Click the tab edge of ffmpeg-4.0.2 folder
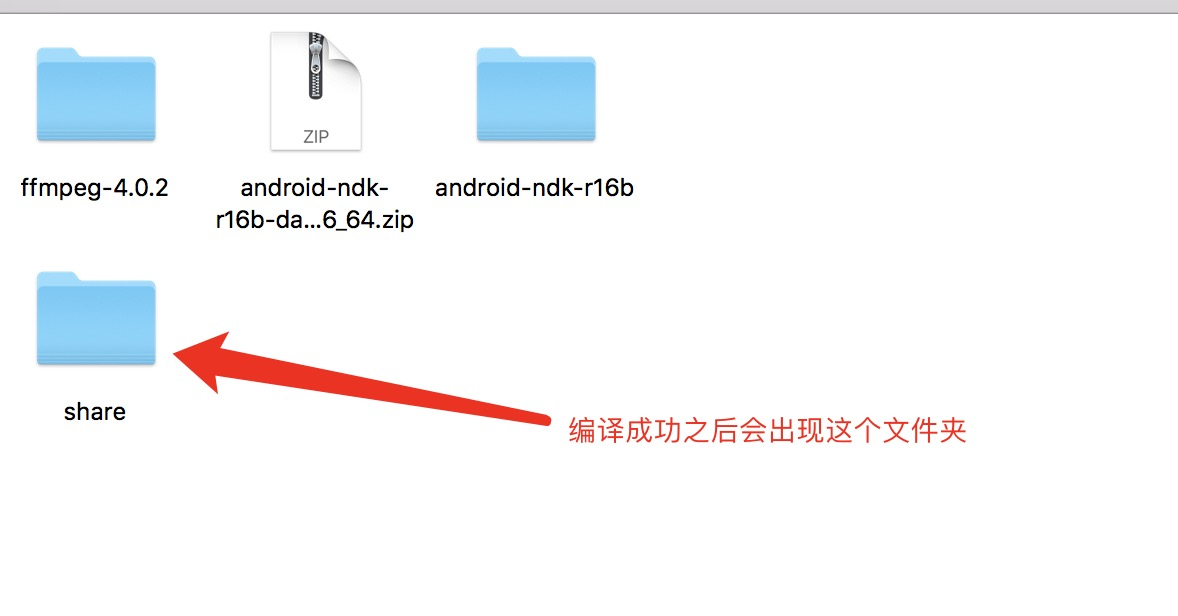The image size is (1178, 616). point(59,53)
